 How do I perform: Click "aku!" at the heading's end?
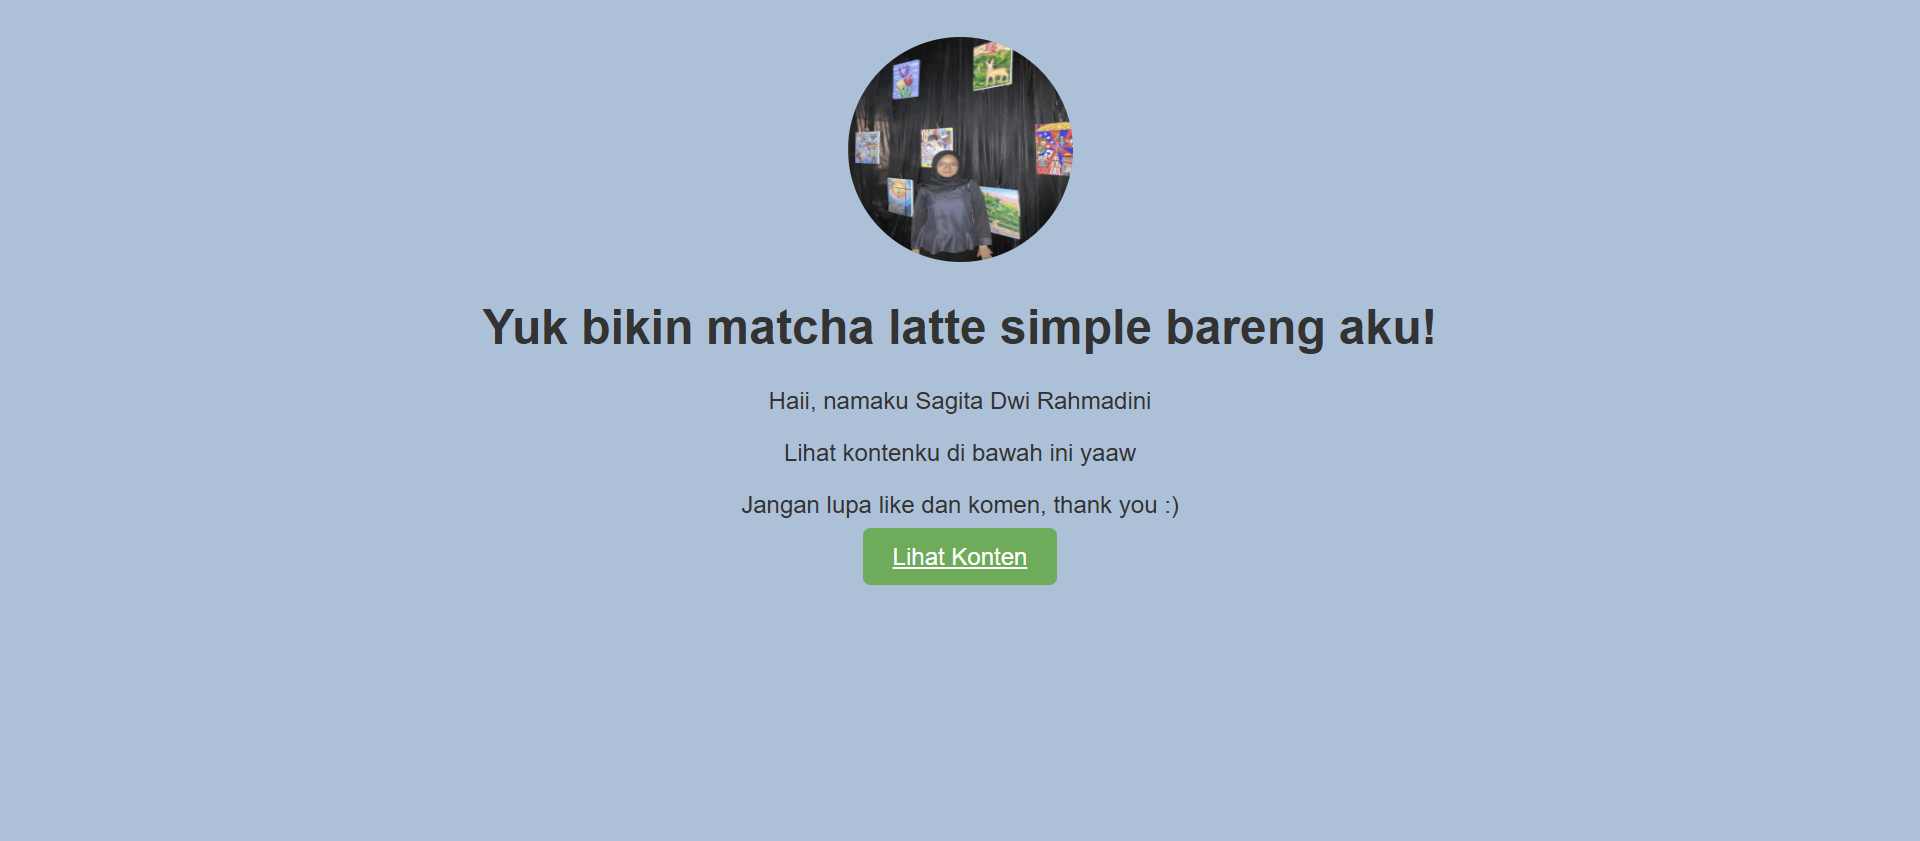pos(1387,327)
